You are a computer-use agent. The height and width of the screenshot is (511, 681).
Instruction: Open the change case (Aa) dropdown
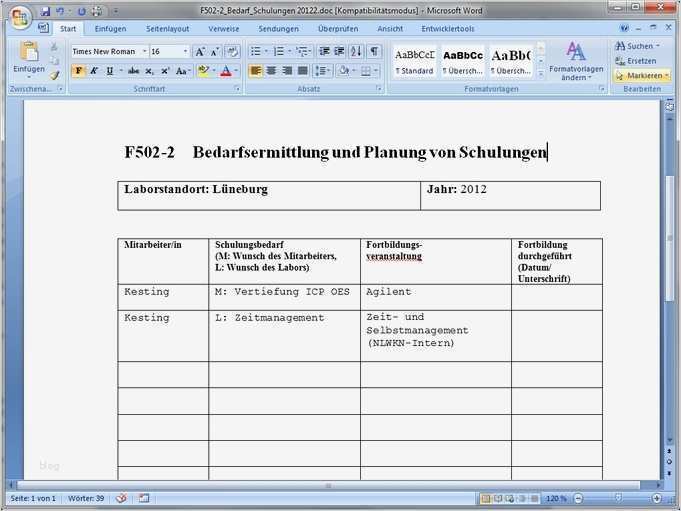182,71
